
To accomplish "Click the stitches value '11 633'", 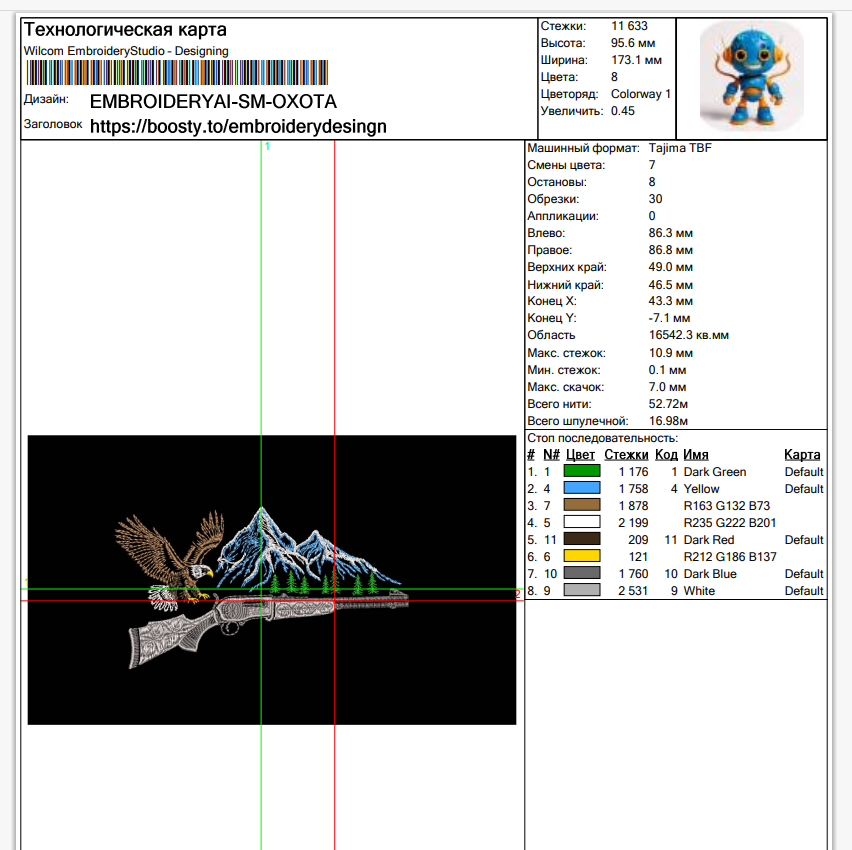I will point(629,26).
